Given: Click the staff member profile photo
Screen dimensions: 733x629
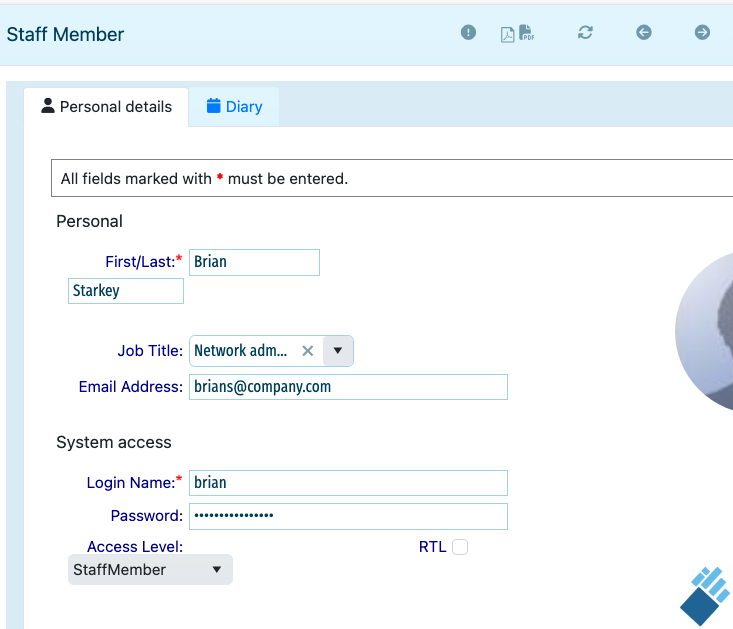Looking at the screenshot, I should click(x=704, y=332).
